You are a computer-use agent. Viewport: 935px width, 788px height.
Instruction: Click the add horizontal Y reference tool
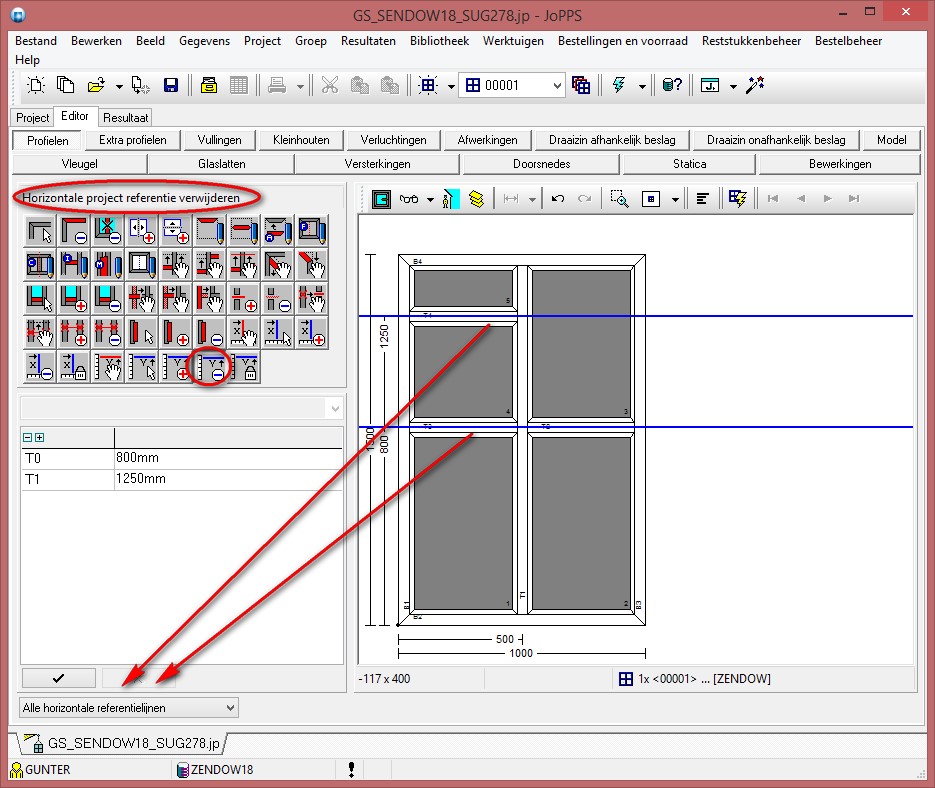[176, 366]
